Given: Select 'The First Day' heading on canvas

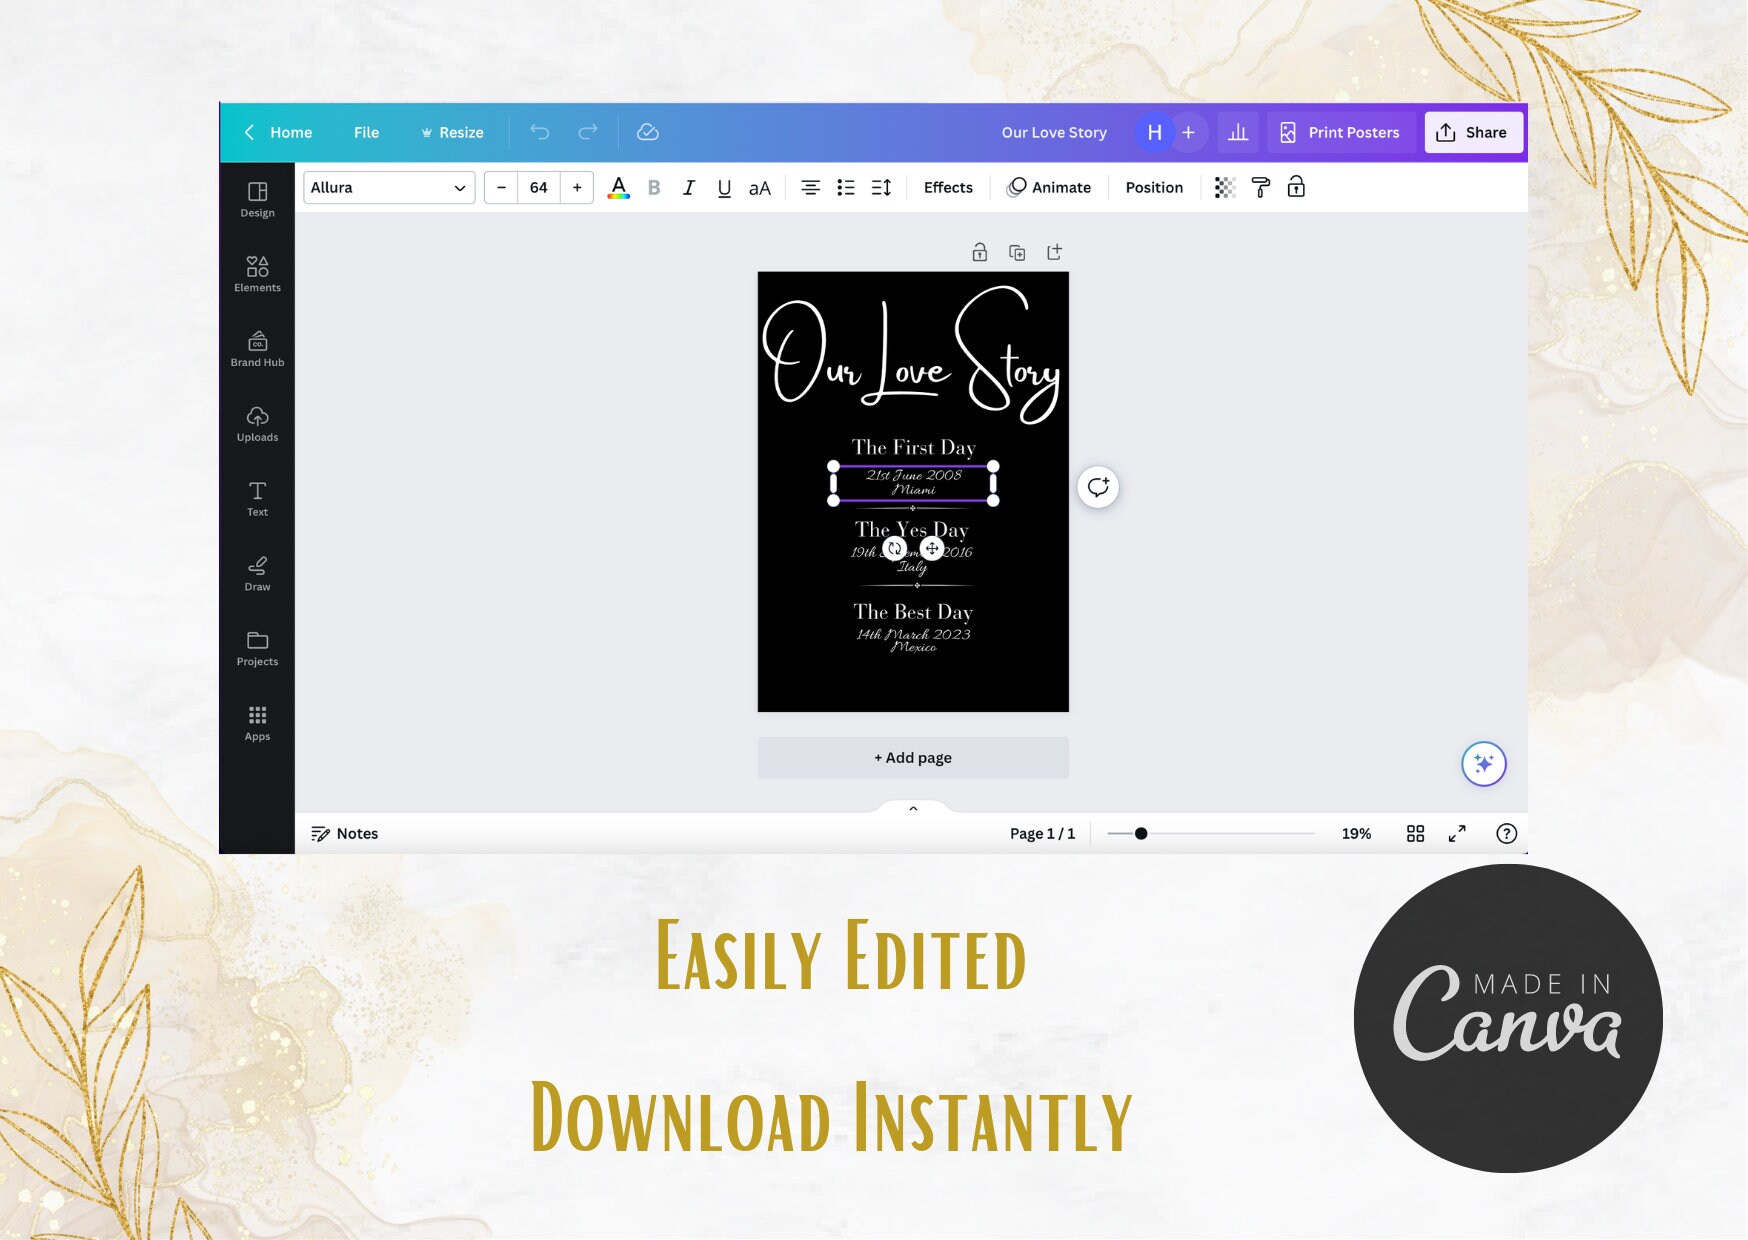Looking at the screenshot, I should pos(913,447).
